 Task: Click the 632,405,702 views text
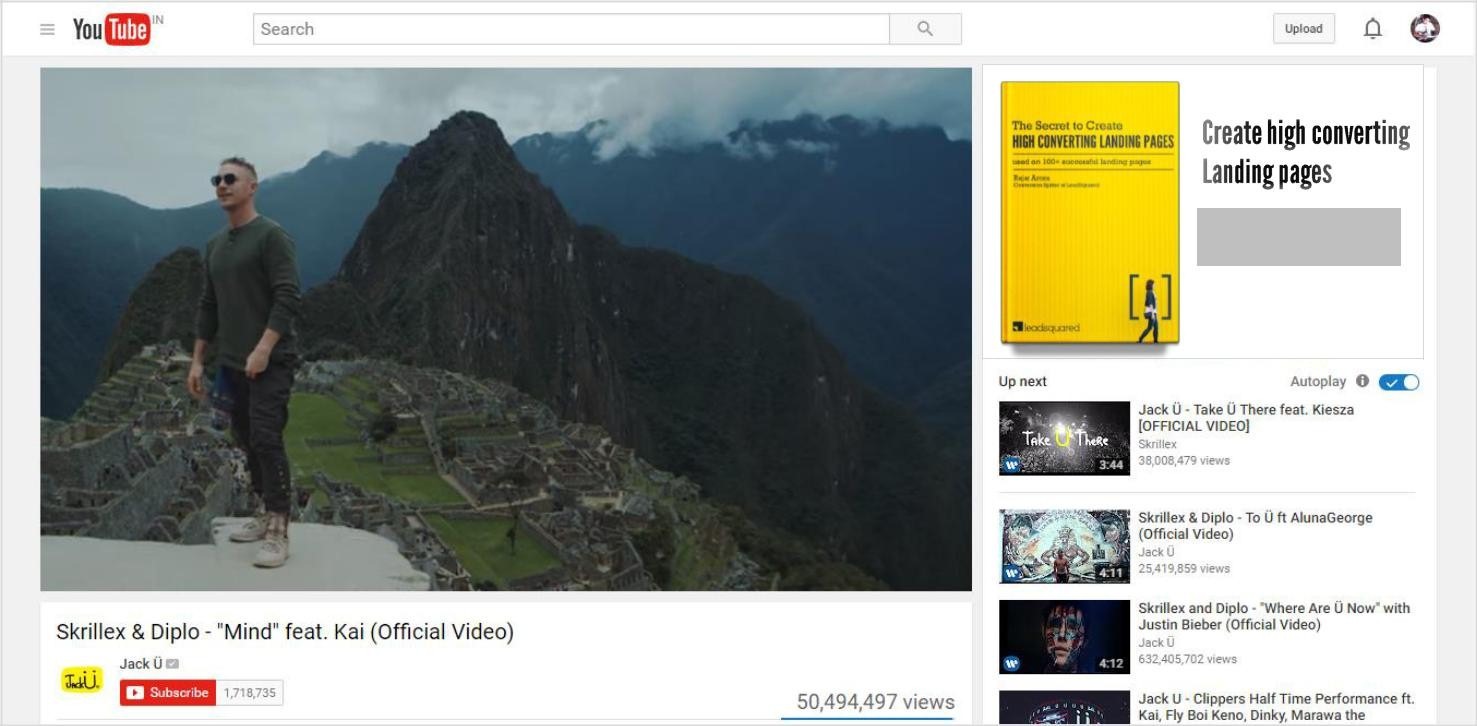click(x=1187, y=659)
